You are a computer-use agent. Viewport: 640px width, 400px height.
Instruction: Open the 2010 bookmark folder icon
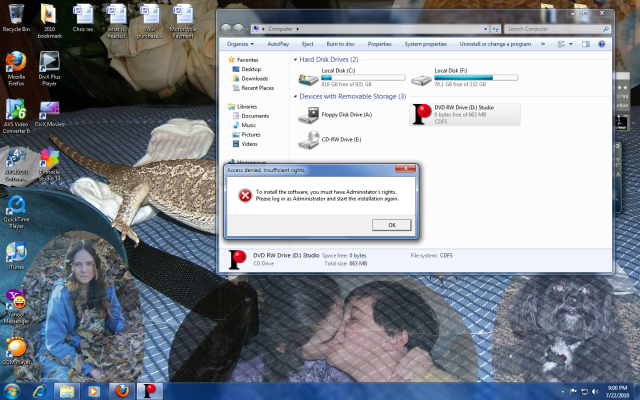pyautogui.click(x=49, y=21)
